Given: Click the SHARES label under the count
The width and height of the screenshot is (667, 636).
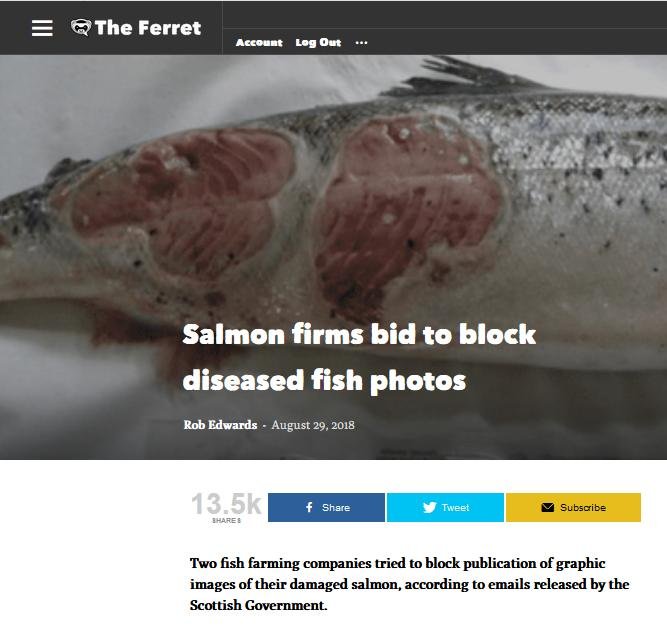Looking at the screenshot, I should pos(226,520).
